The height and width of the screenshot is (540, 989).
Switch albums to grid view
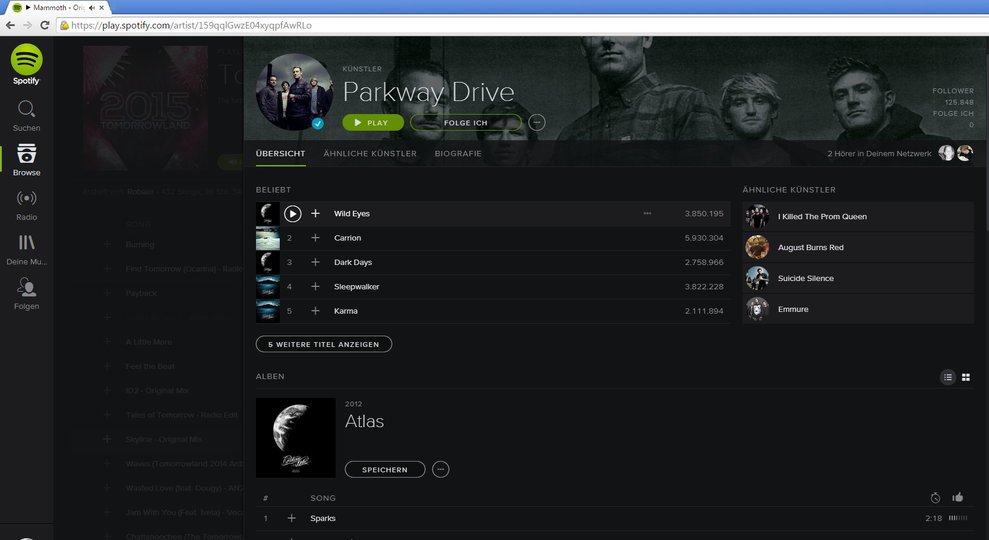(966, 377)
